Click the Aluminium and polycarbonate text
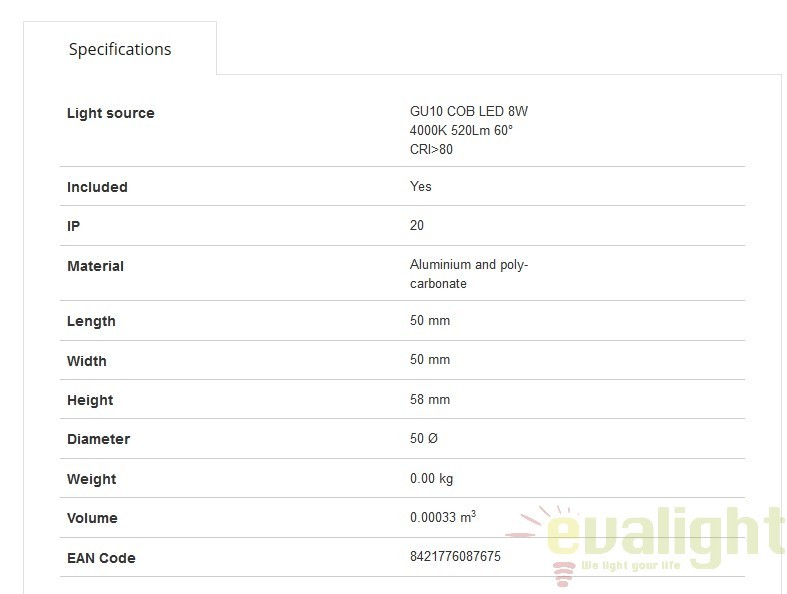The height and width of the screenshot is (594, 787). [469, 274]
